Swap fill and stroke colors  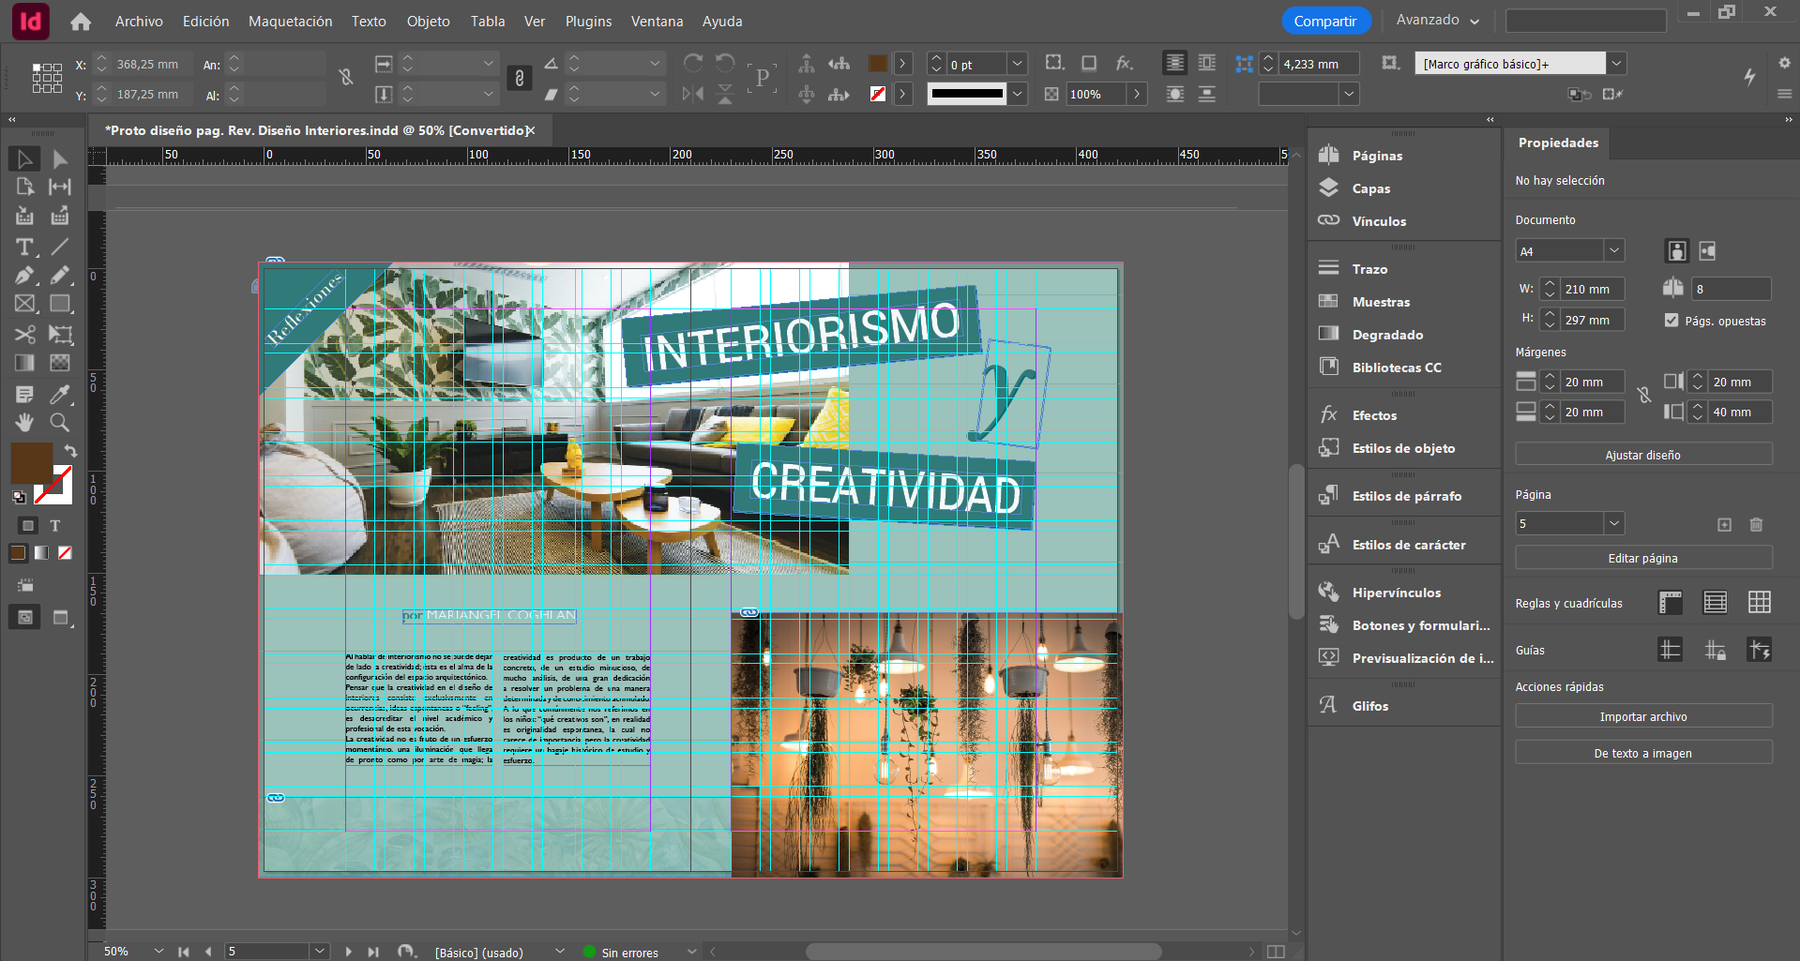tap(70, 451)
